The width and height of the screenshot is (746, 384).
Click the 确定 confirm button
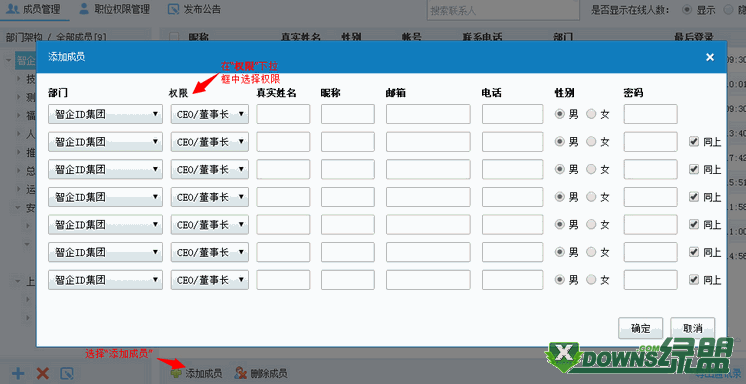point(640,328)
